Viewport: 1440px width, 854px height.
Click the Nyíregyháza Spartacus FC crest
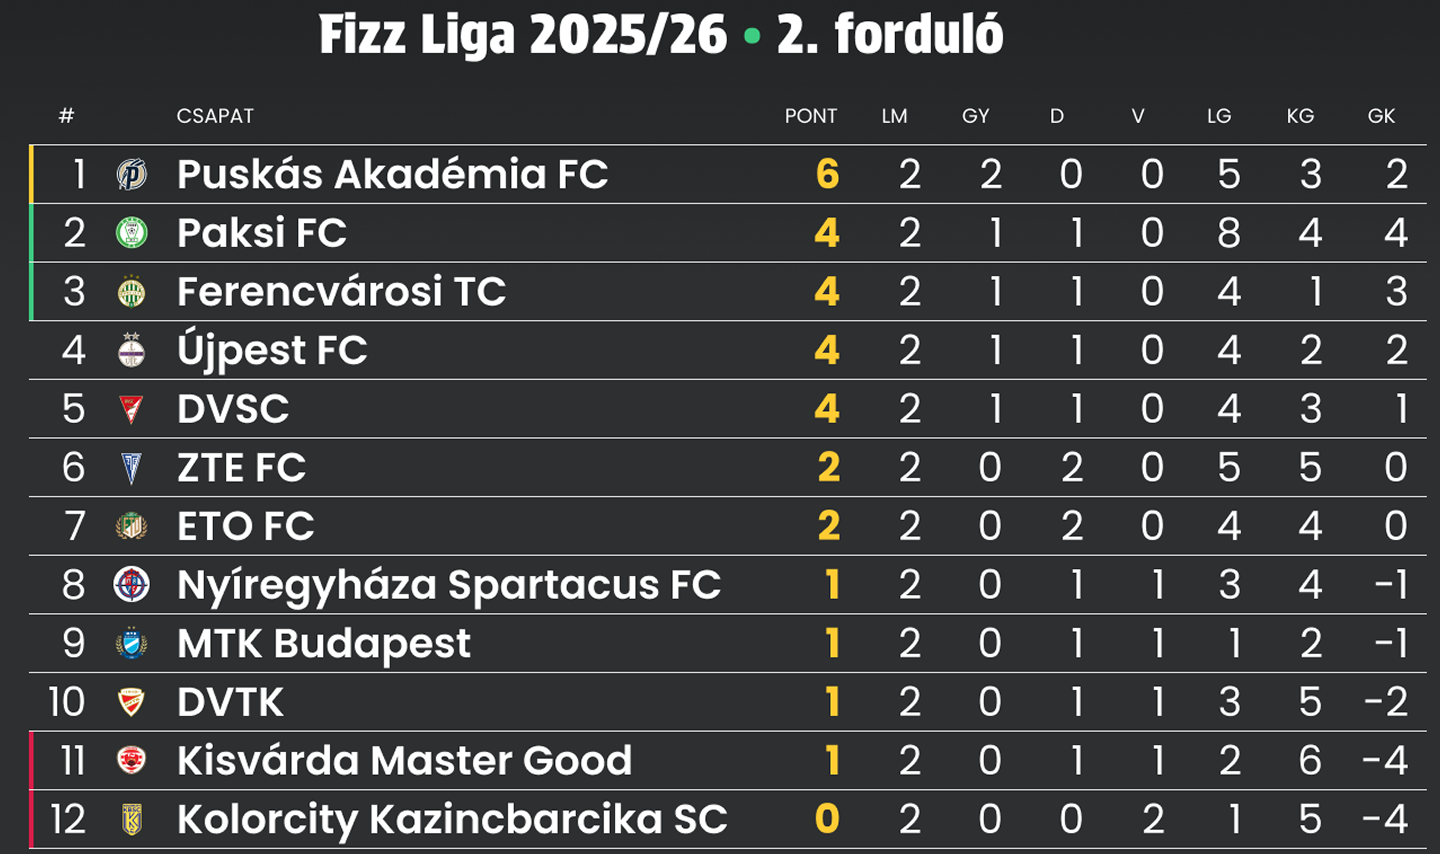pos(131,584)
